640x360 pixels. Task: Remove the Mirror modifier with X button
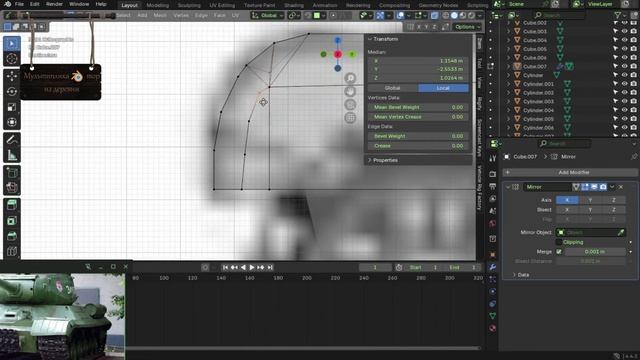(621, 187)
